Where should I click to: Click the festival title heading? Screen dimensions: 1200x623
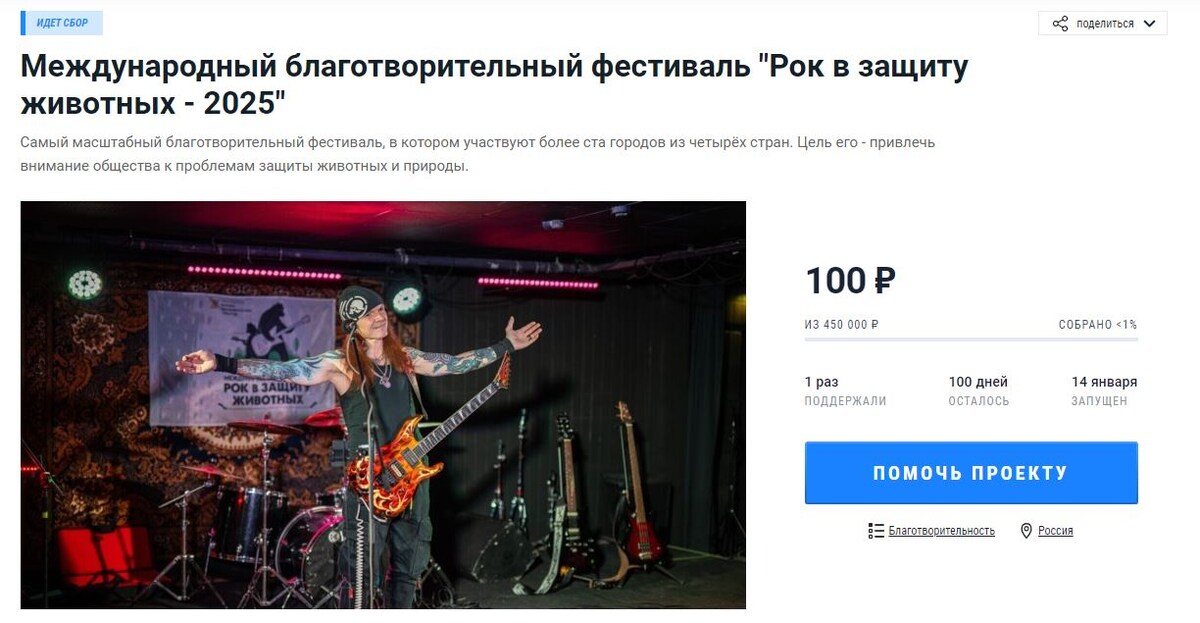click(494, 84)
